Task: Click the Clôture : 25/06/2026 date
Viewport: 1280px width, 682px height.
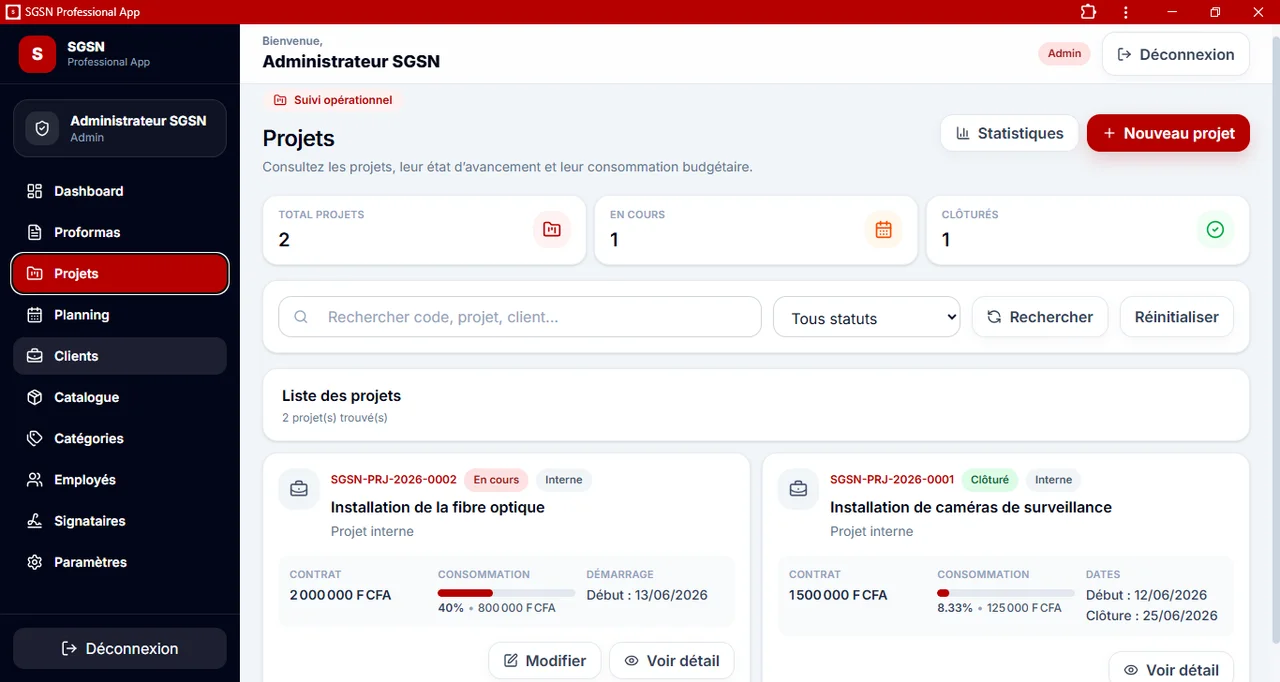Action: (1152, 616)
